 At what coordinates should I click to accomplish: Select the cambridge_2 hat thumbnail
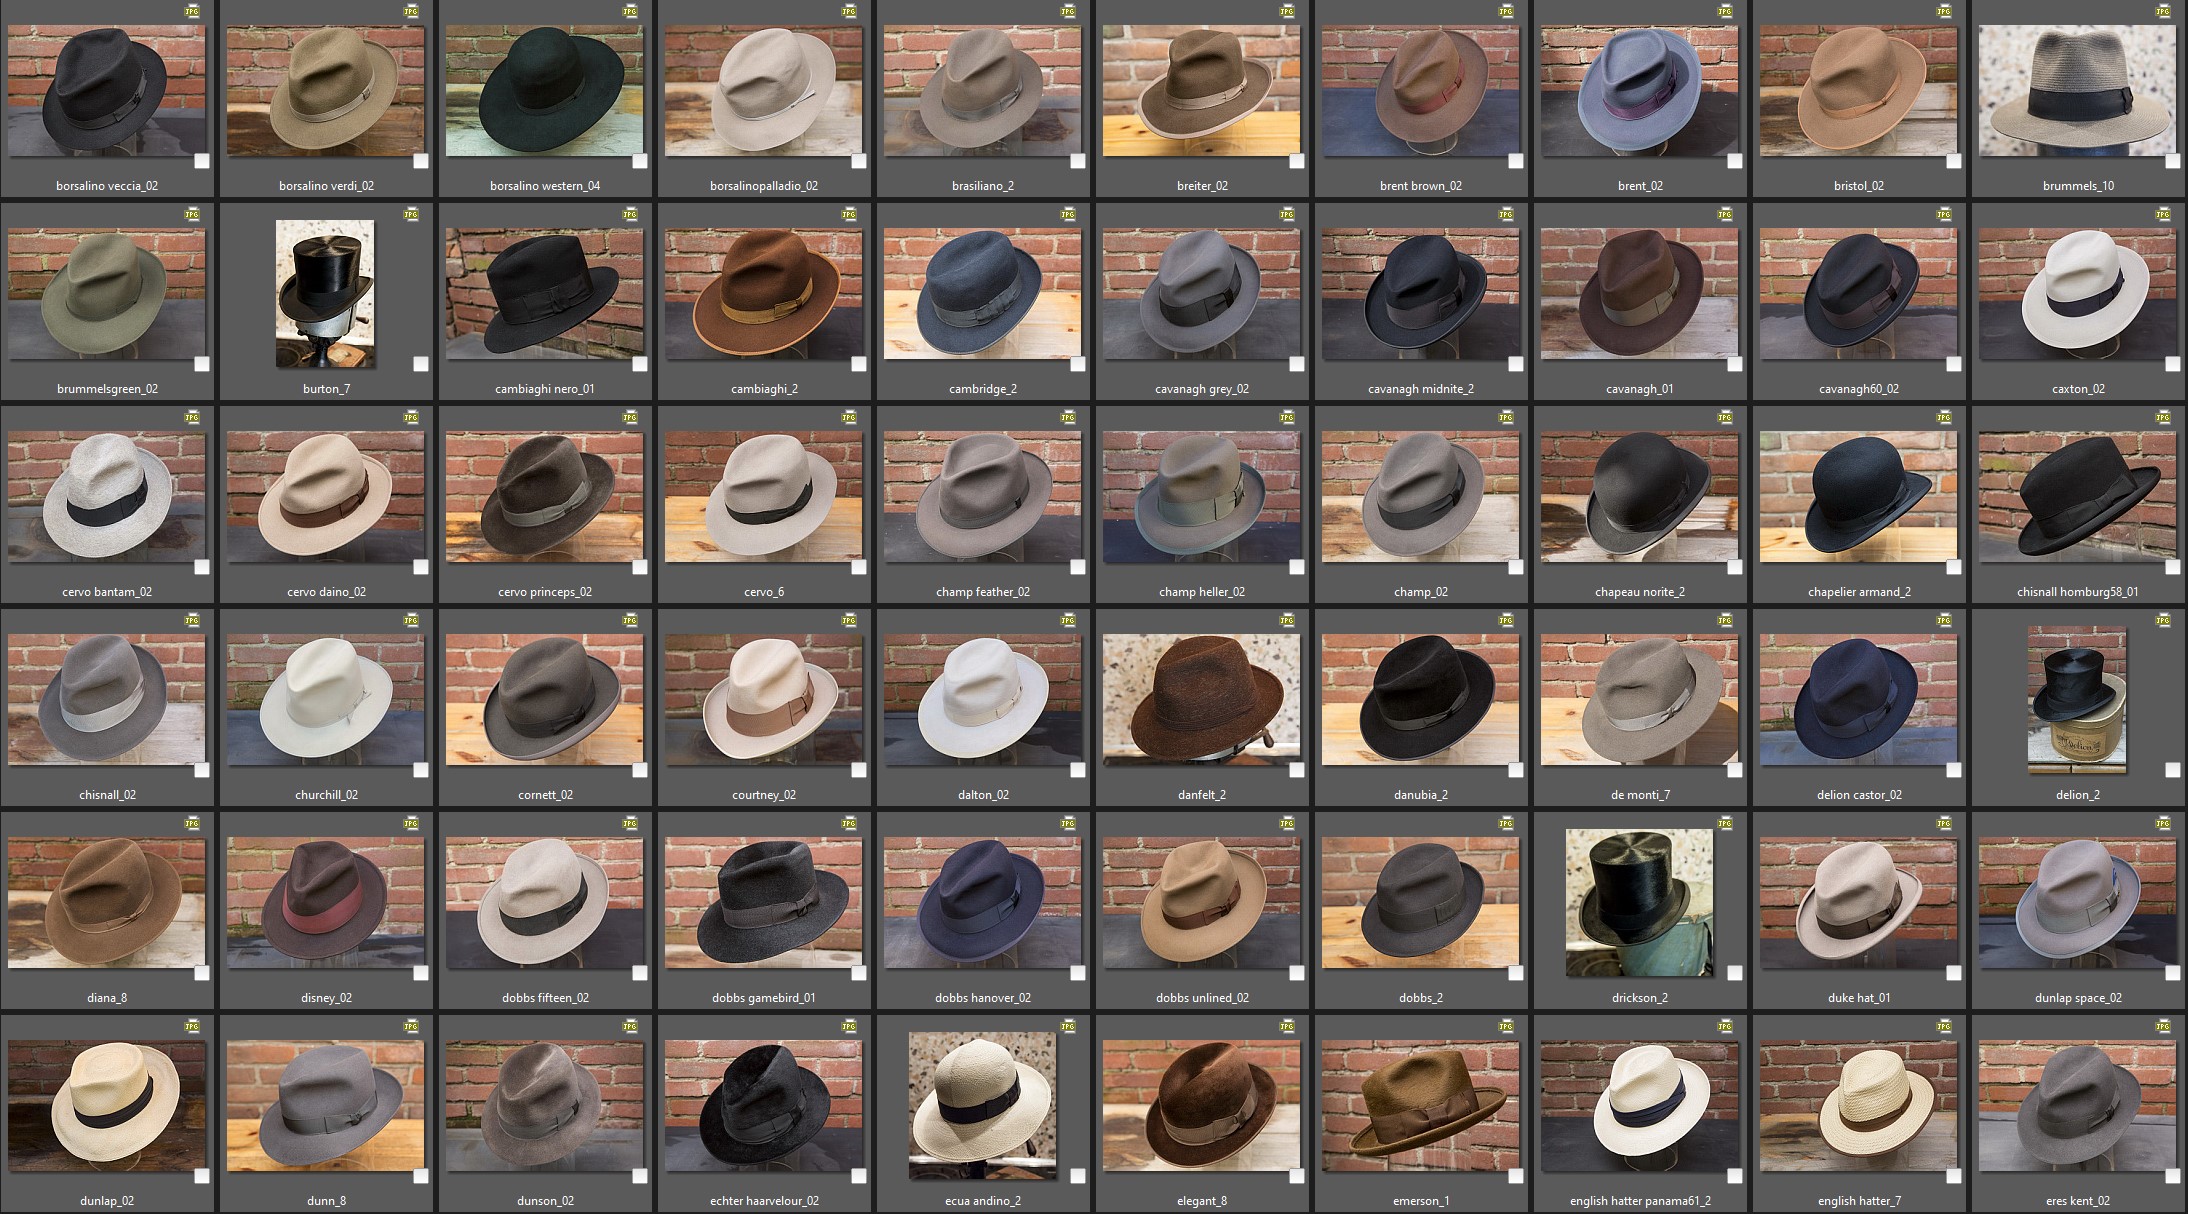coord(982,294)
